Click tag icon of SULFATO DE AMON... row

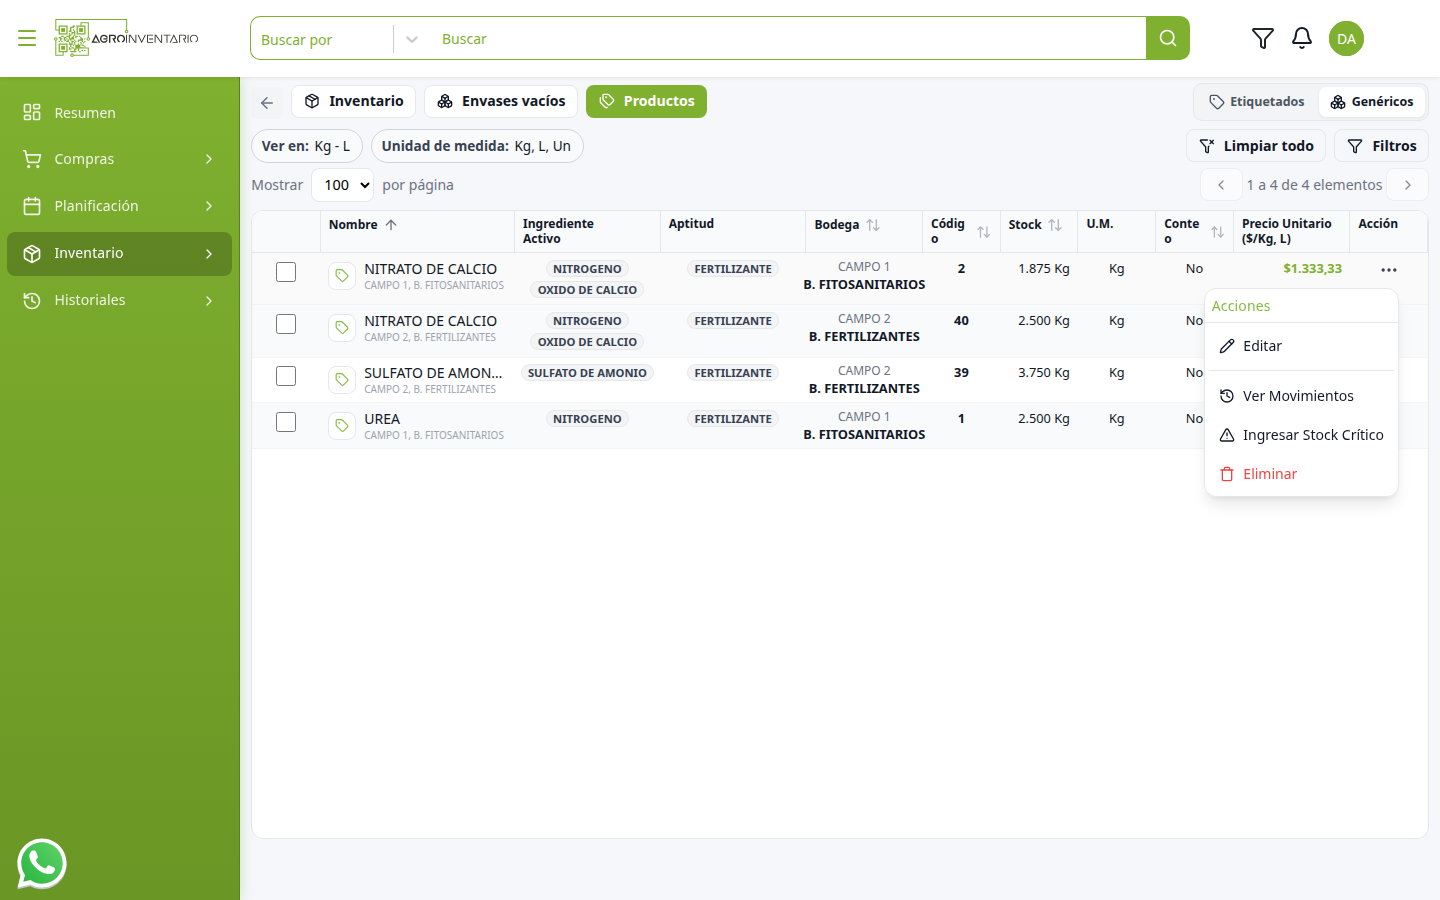click(x=342, y=380)
